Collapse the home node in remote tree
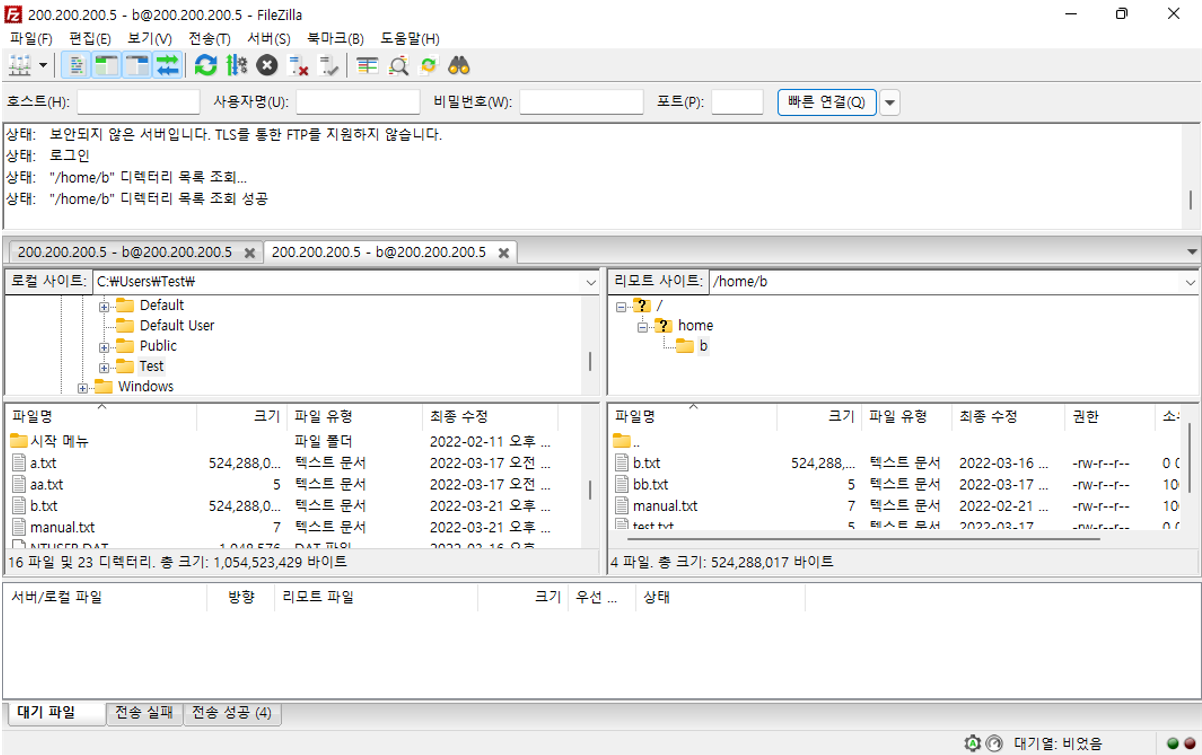This screenshot has width=1202, height=755. tap(643, 326)
